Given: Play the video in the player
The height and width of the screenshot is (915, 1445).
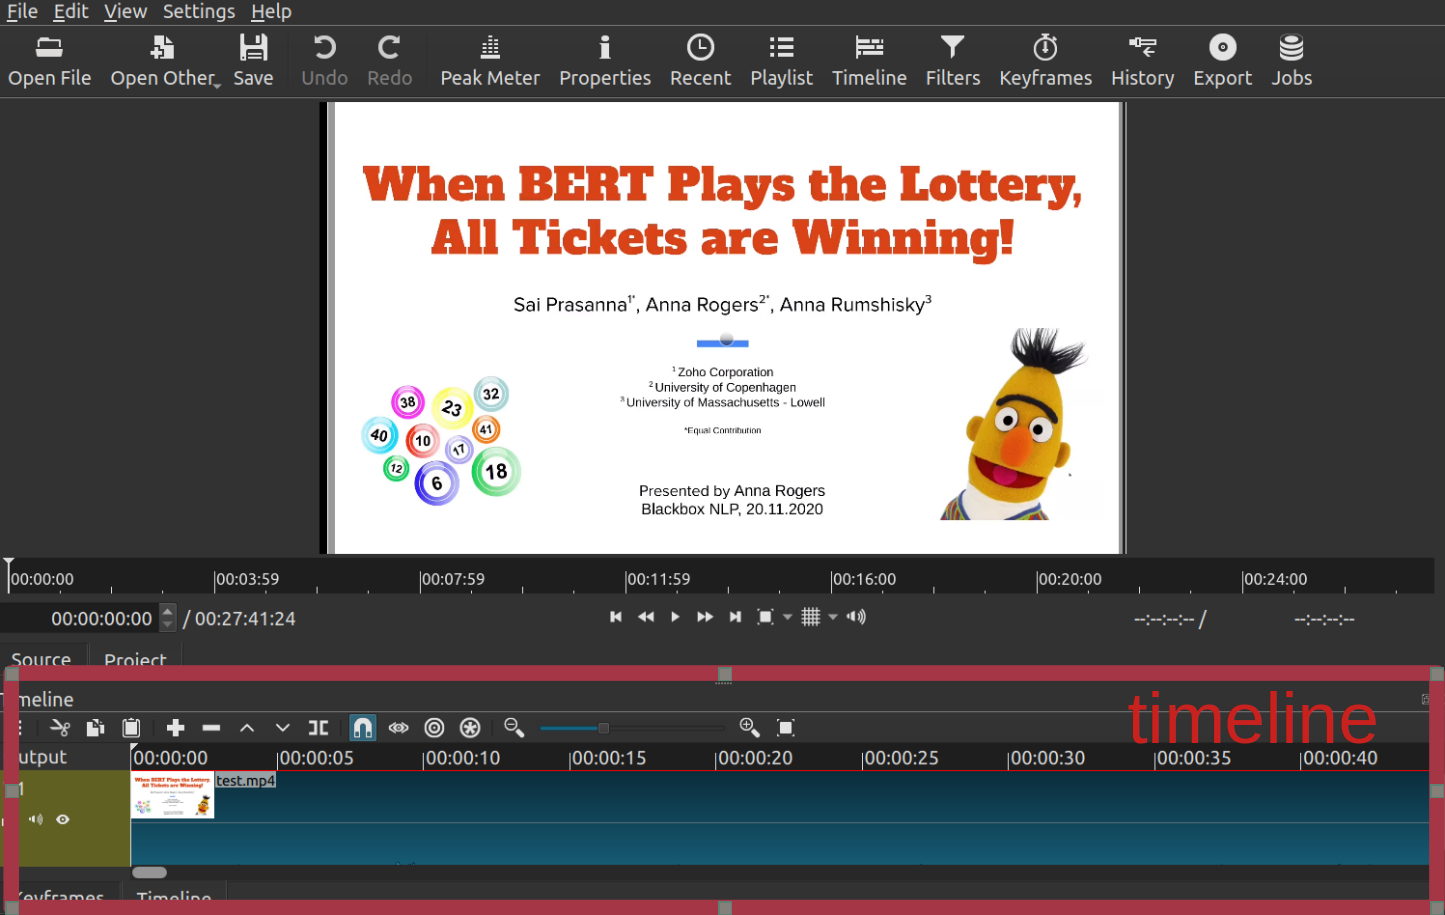Looking at the screenshot, I should click(675, 617).
